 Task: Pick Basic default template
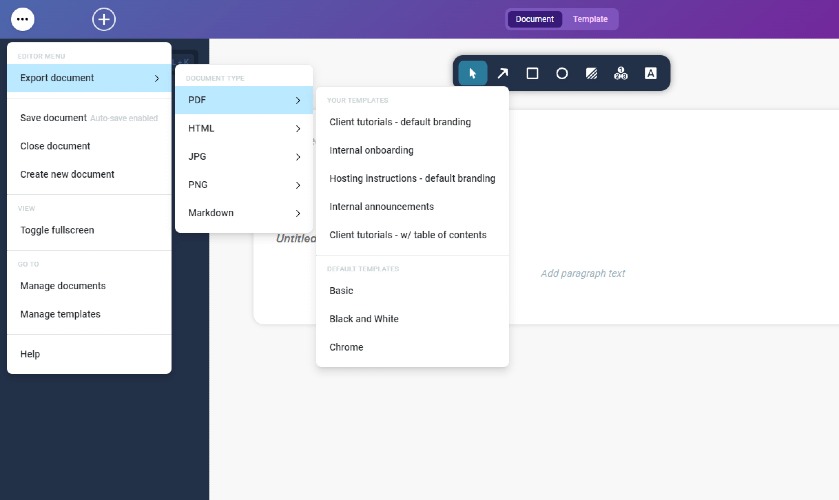point(413,291)
